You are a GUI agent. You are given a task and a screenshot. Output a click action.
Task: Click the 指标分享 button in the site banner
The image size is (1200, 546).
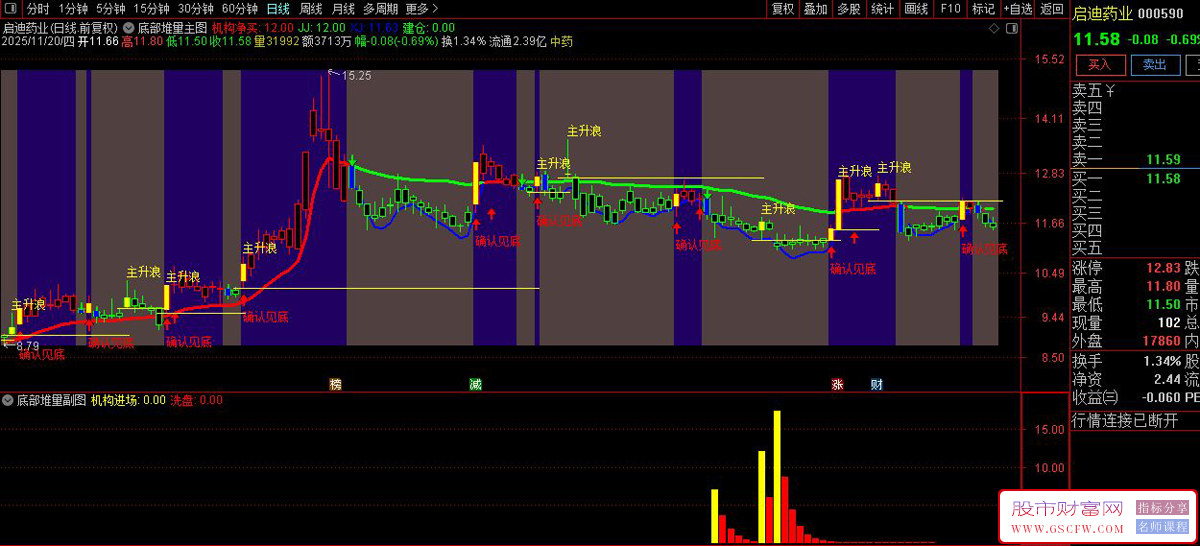(x=1163, y=507)
